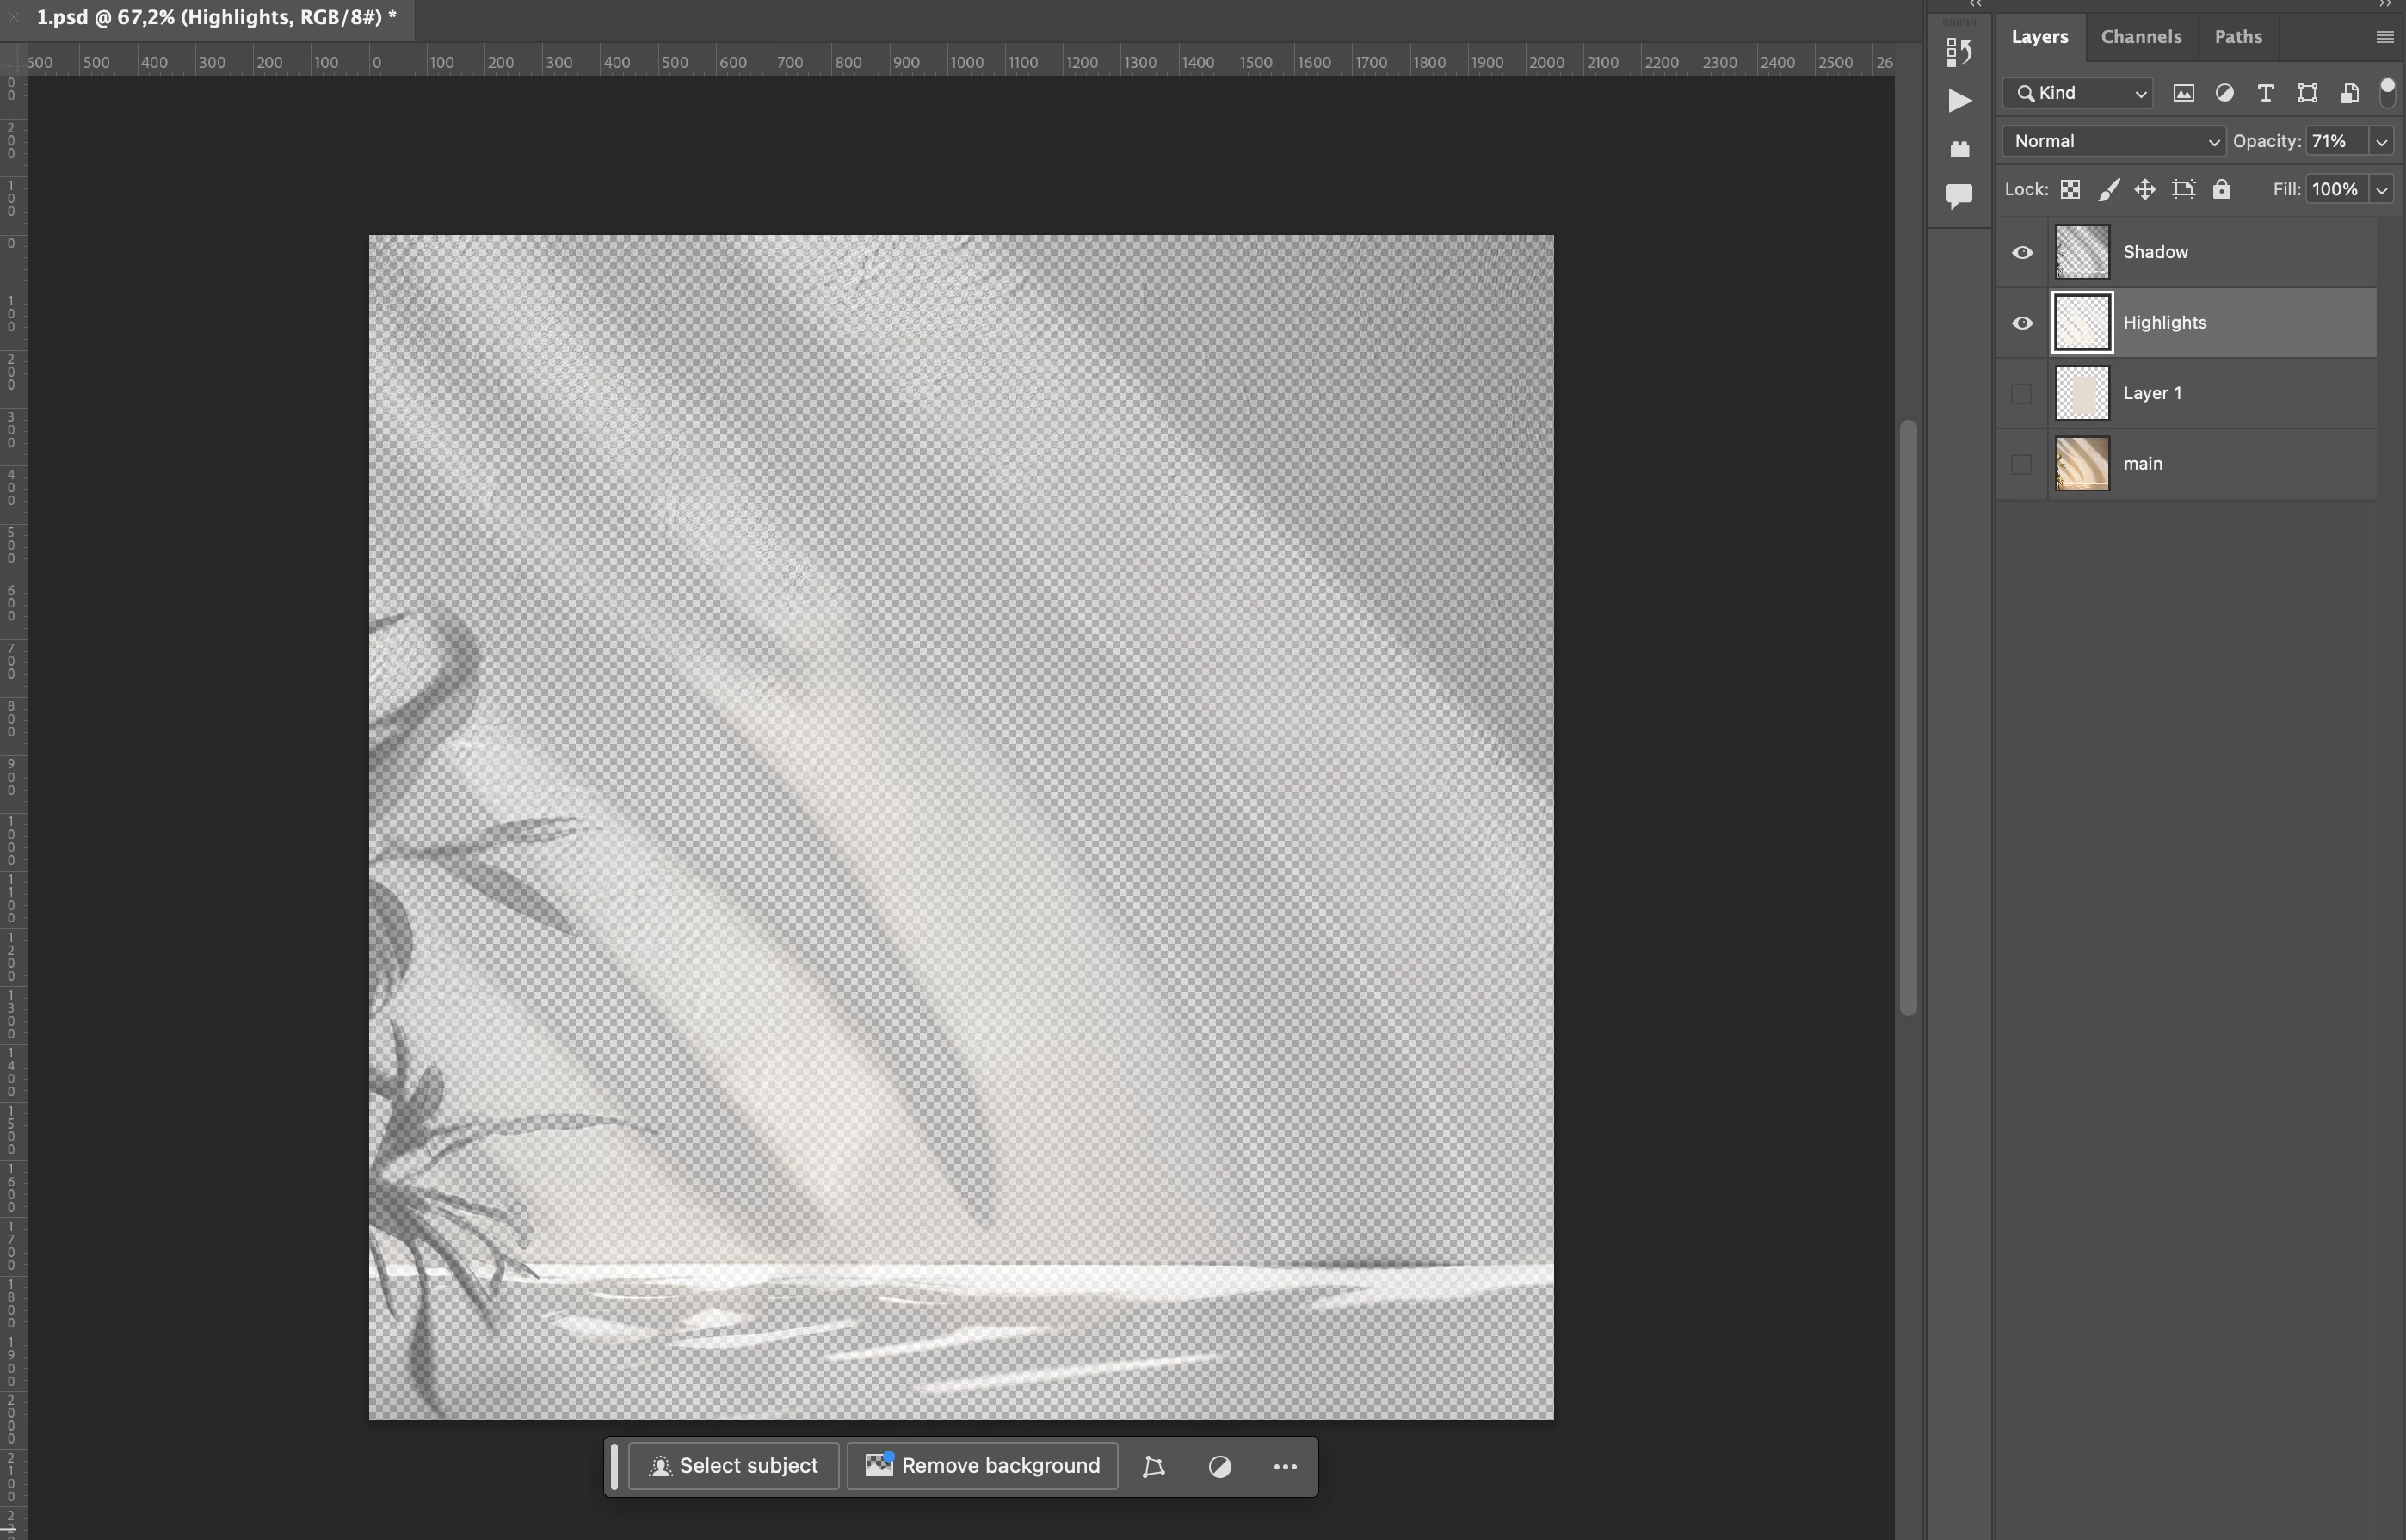2406x1540 pixels.
Task: Click the Remove background button
Action: coord(982,1466)
